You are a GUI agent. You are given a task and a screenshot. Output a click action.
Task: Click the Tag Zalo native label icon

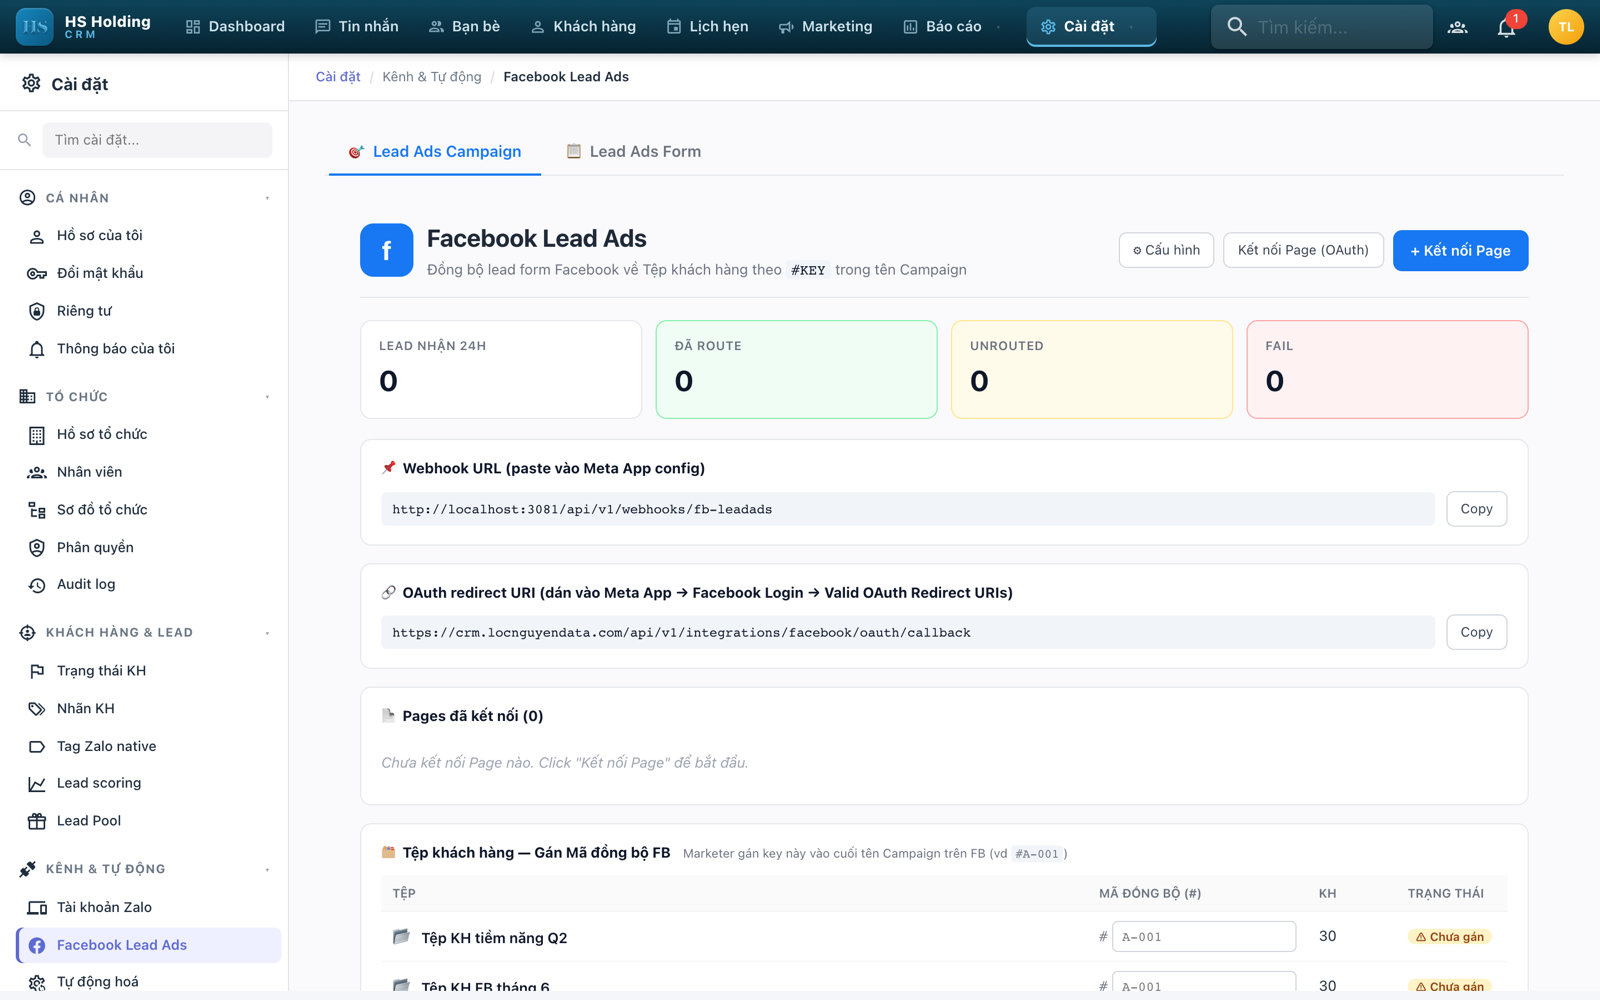37,747
